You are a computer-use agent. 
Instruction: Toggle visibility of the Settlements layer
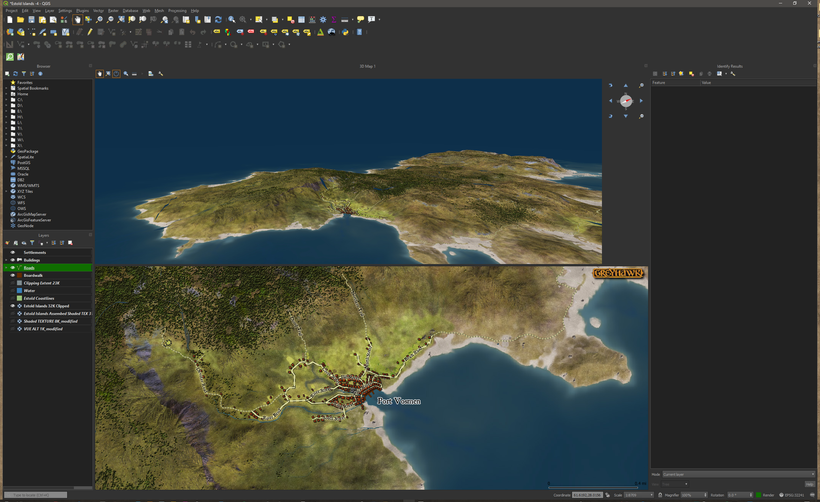pos(13,253)
